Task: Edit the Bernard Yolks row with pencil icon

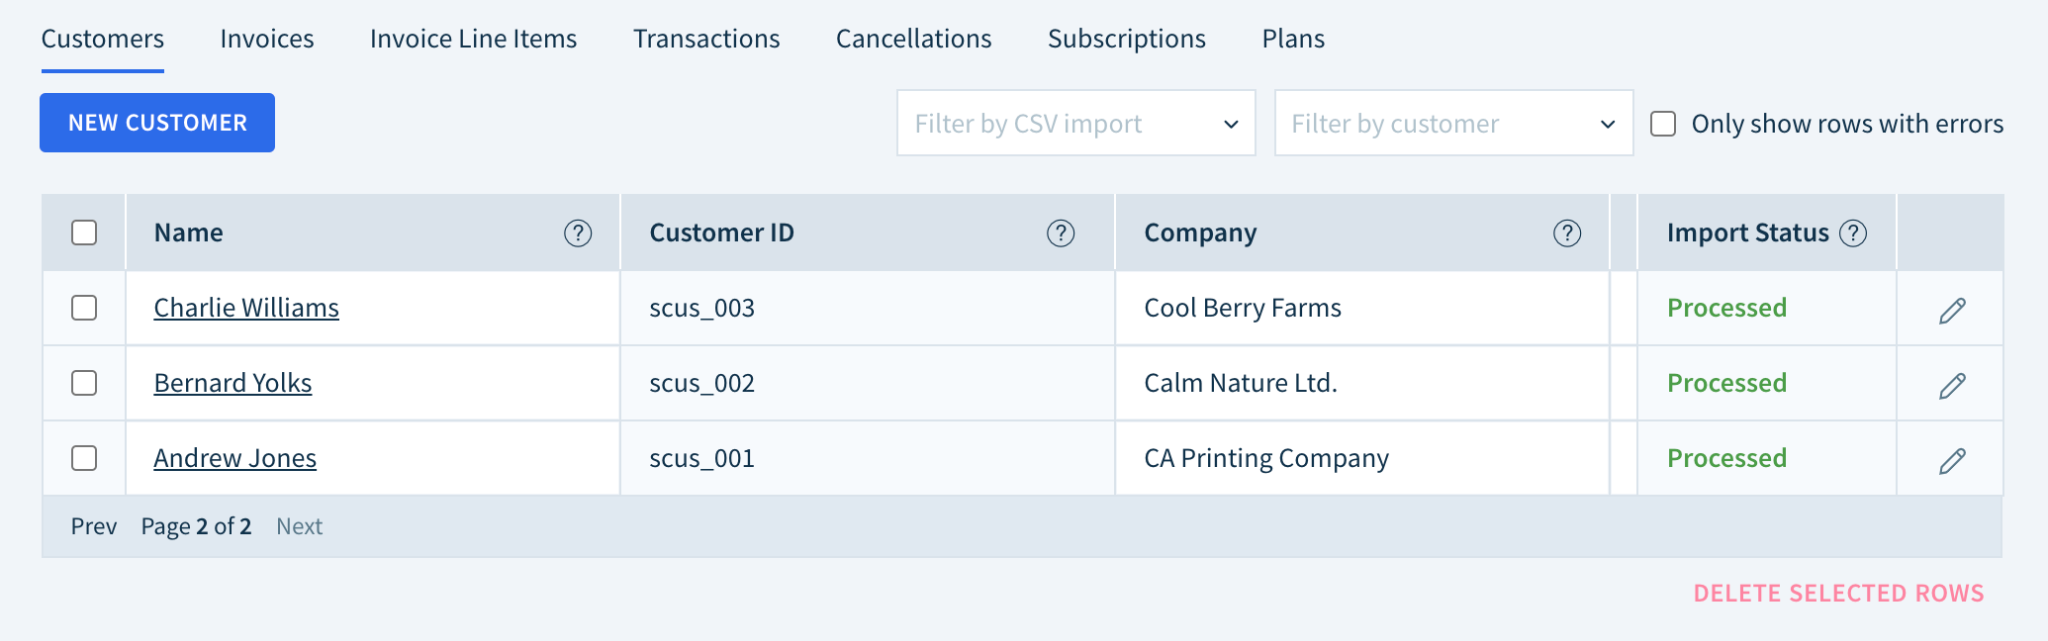Action: [1952, 385]
